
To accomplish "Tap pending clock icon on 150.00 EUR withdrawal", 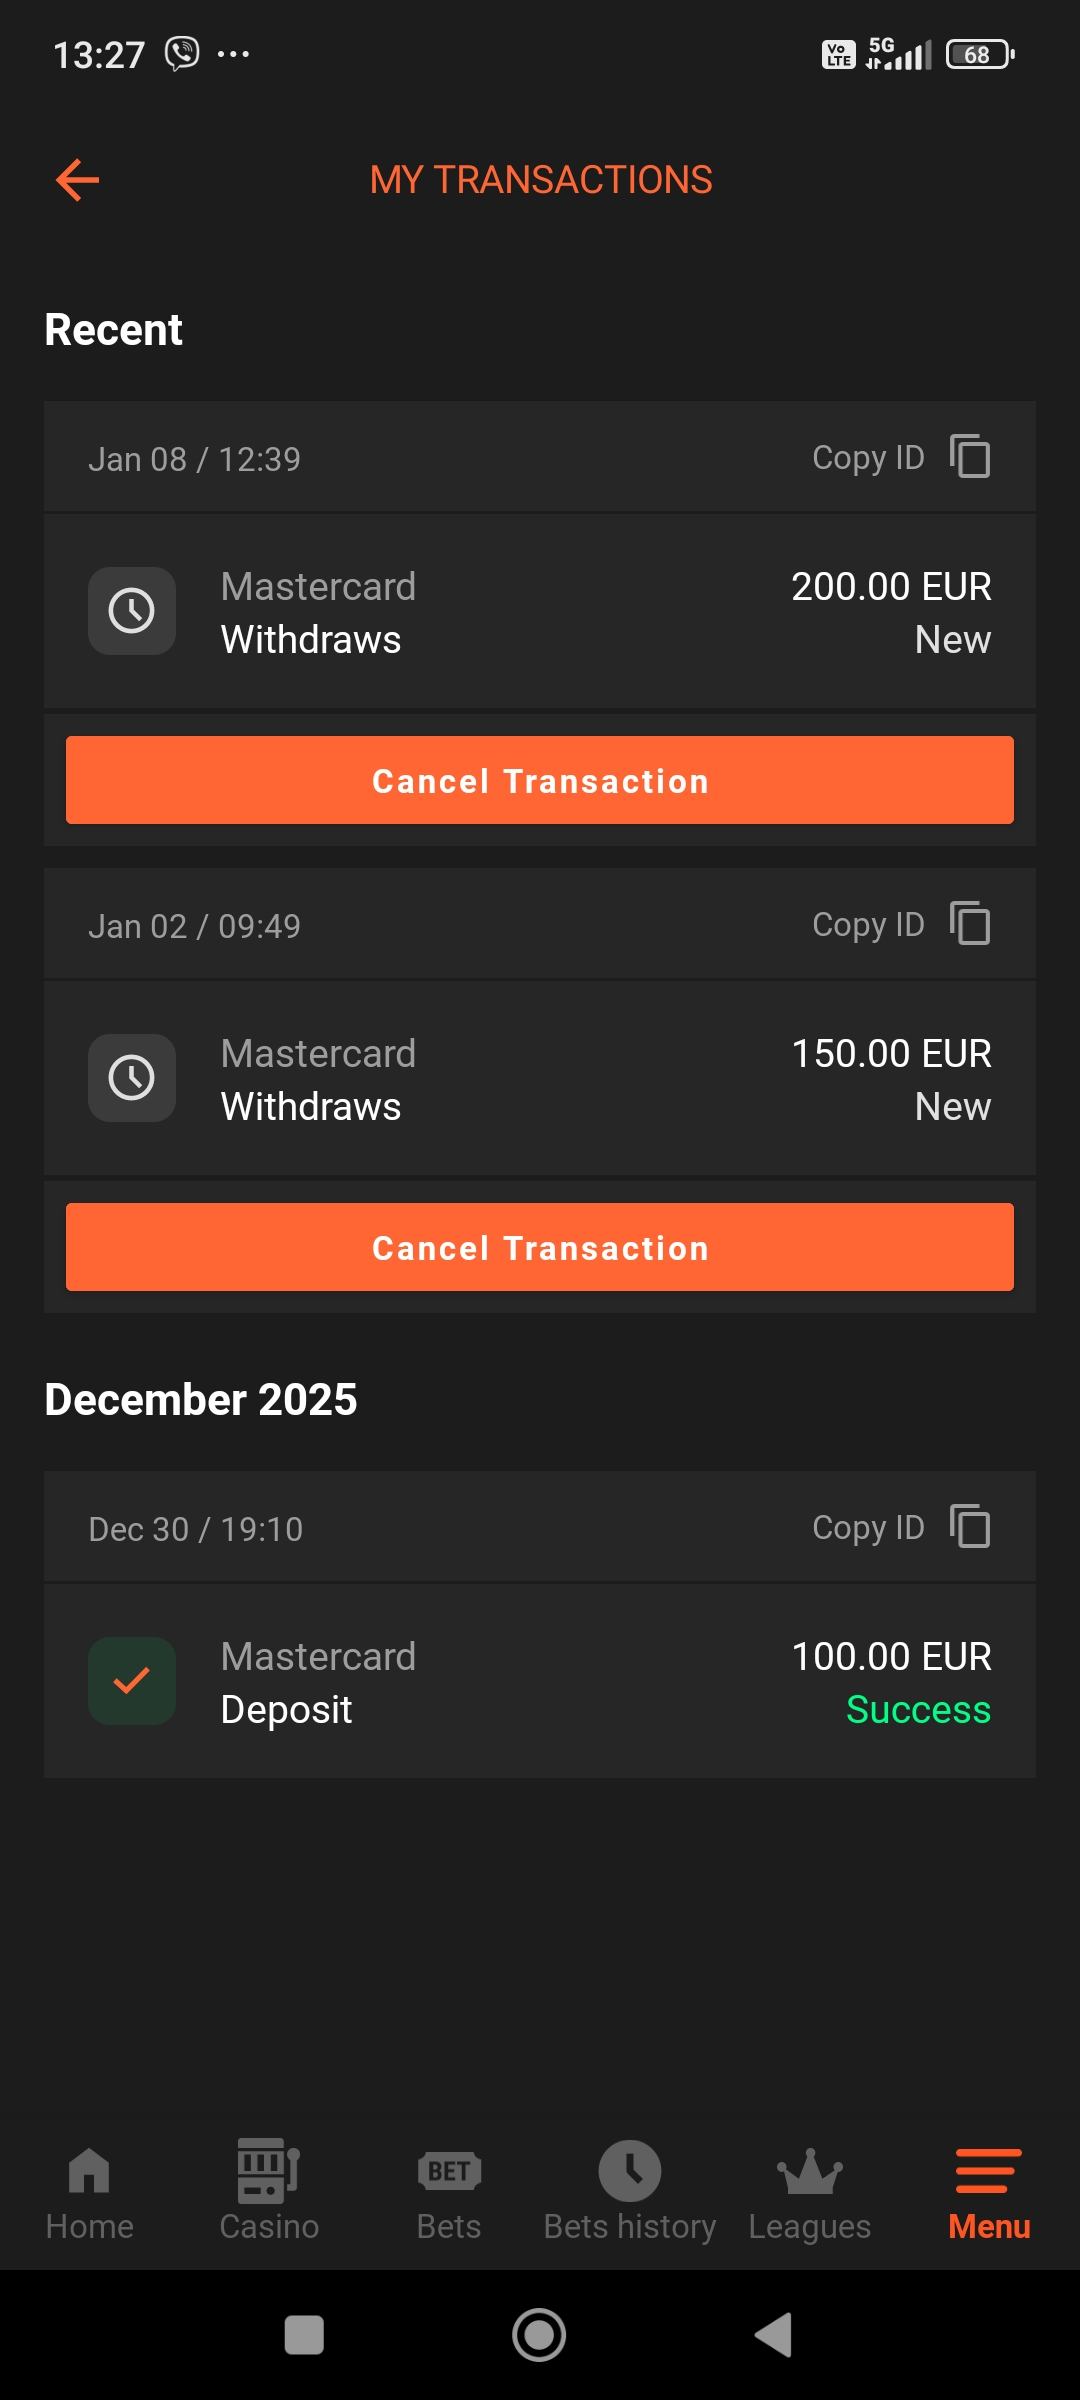I will click(132, 1078).
